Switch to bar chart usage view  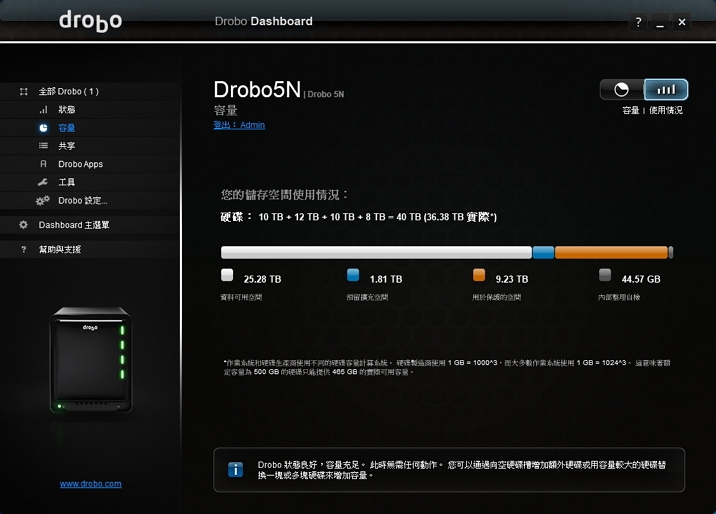point(666,89)
